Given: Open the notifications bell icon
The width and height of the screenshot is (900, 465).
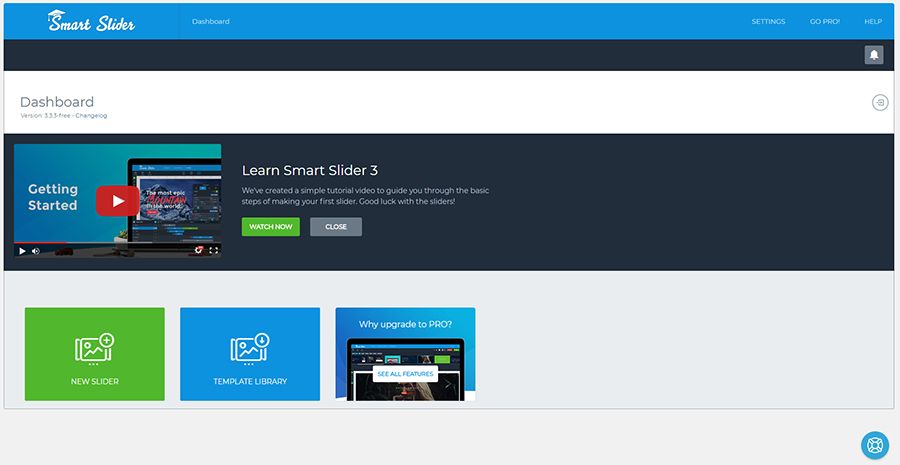Looking at the screenshot, I should click(874, 55).
